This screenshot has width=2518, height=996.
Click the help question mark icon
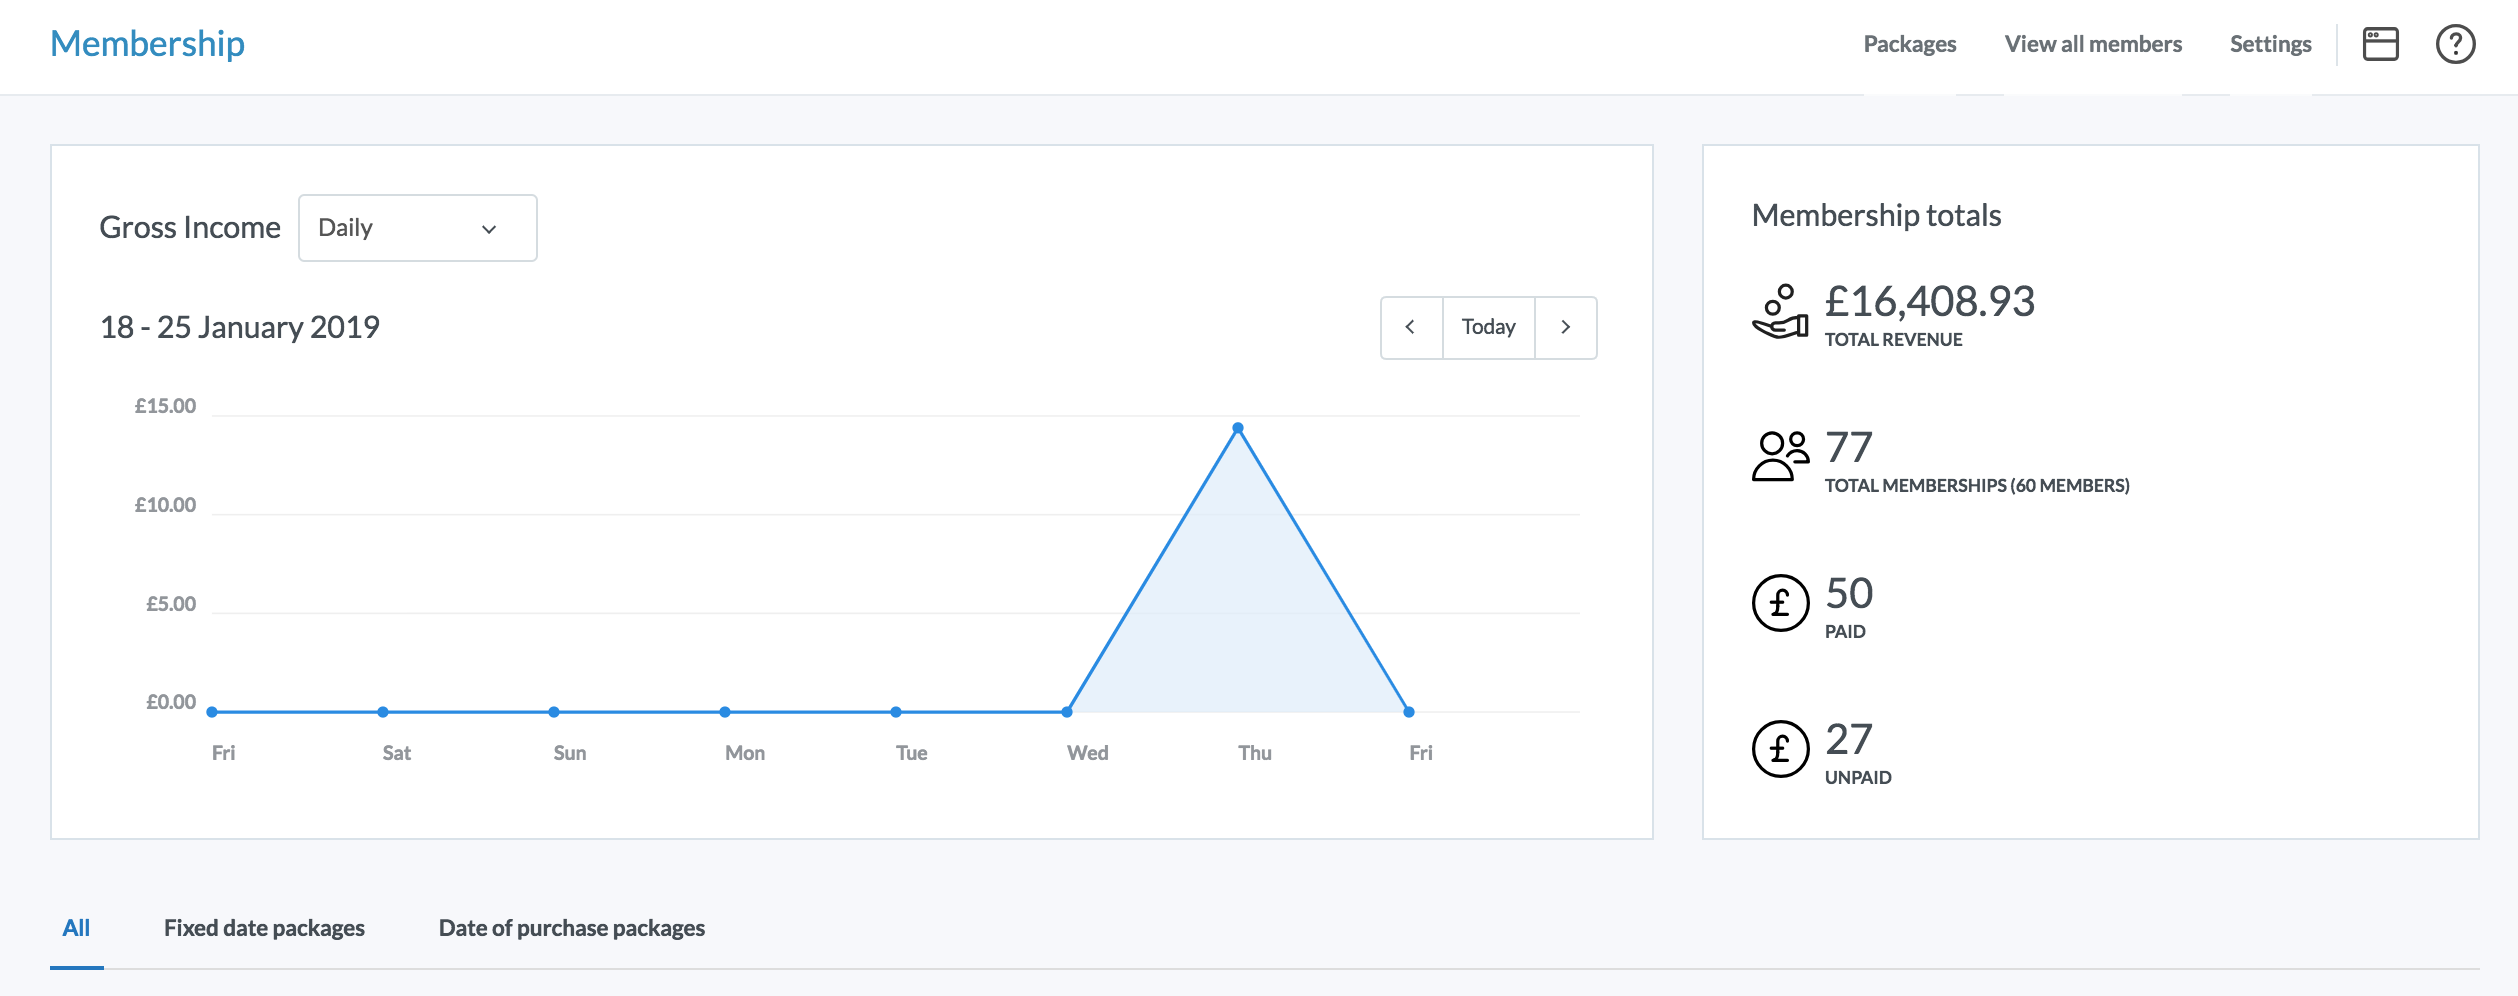2455,44
